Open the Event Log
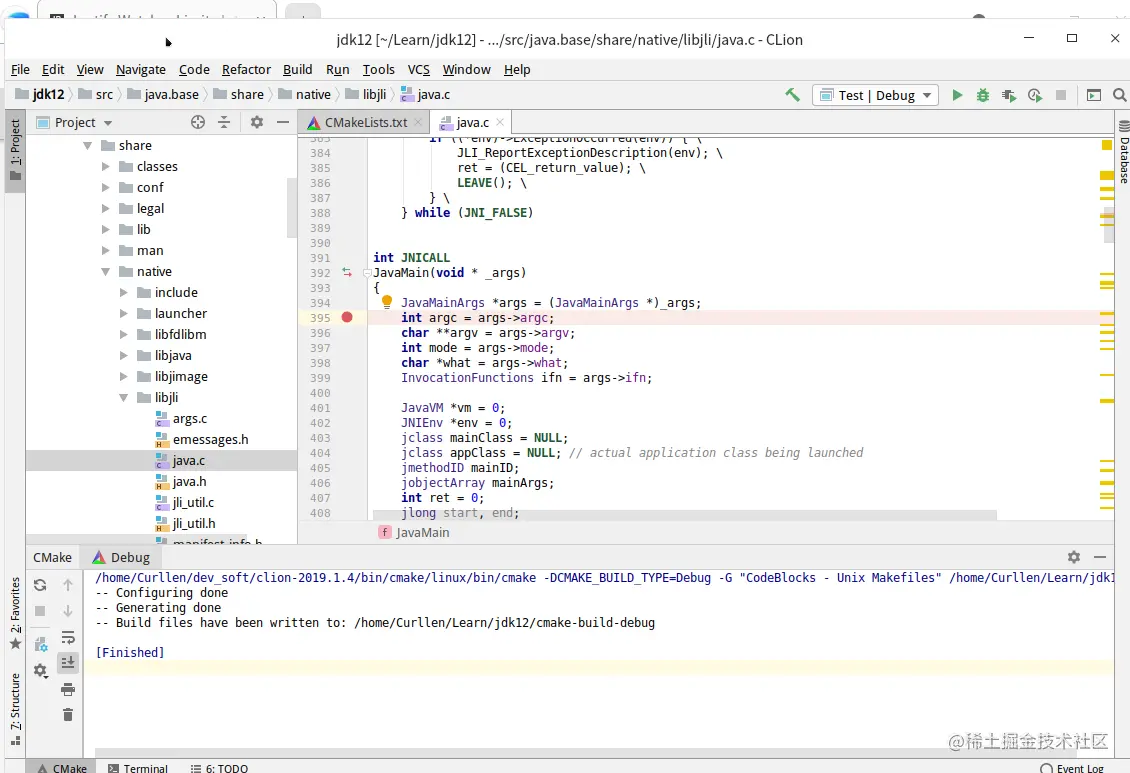 (1072, 768)
